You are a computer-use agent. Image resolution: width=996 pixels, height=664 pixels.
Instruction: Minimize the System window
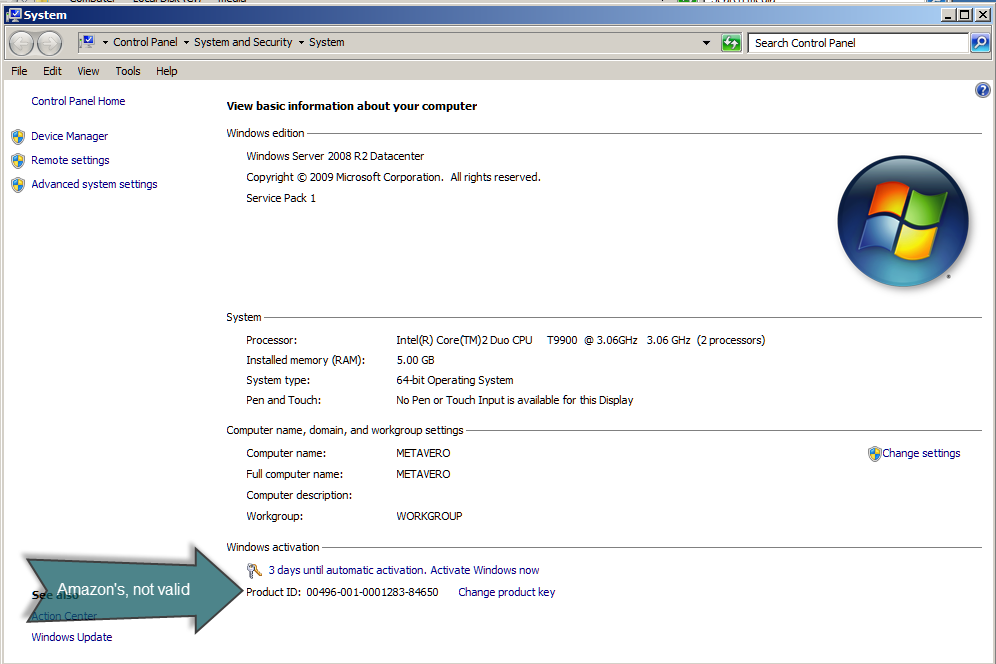948,15
